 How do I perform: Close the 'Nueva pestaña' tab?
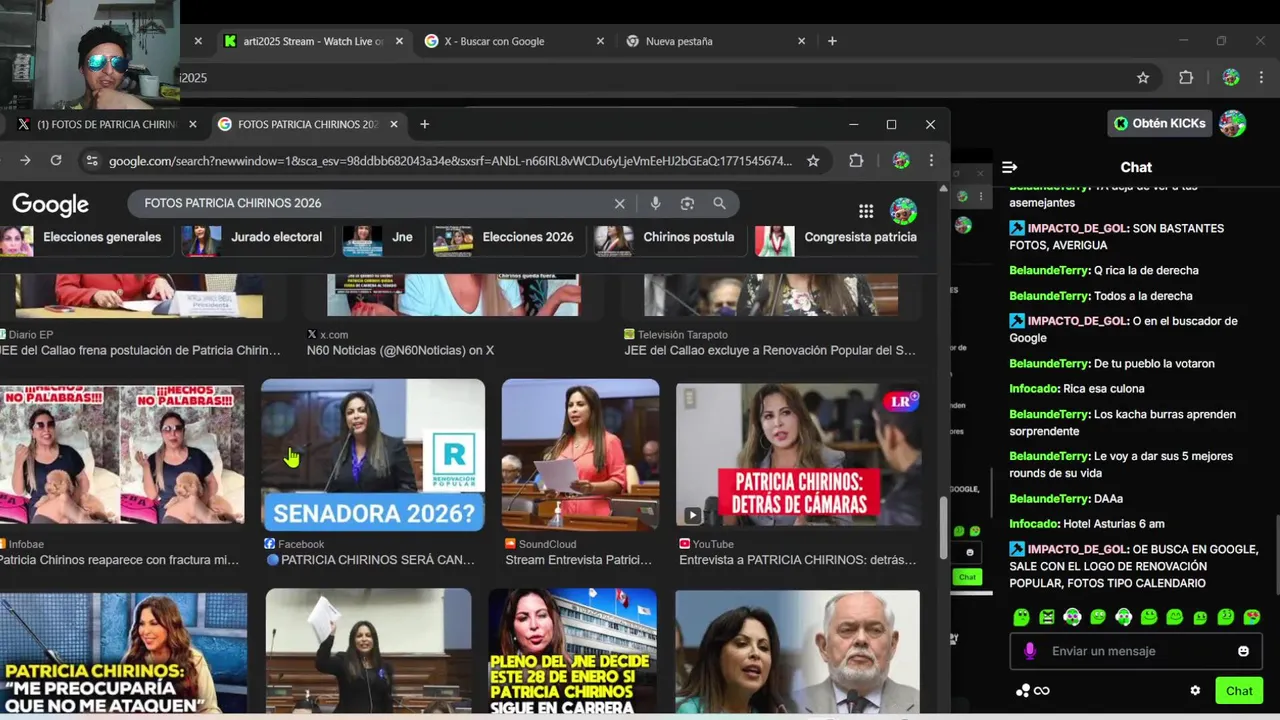pos(801,41)
